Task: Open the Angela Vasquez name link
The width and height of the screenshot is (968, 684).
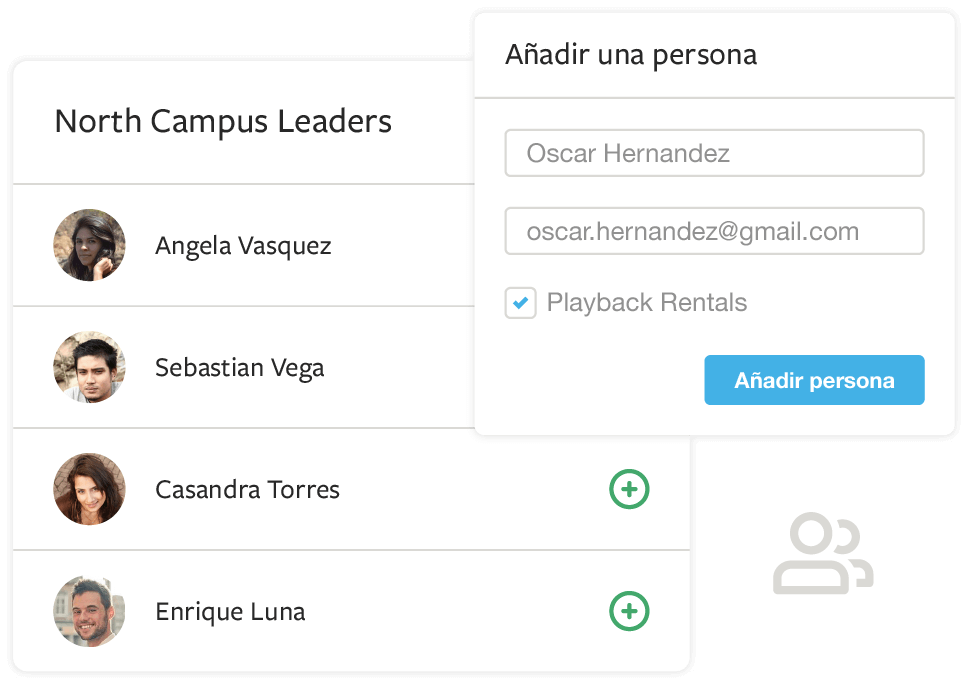Action: [x=243, y=246]
